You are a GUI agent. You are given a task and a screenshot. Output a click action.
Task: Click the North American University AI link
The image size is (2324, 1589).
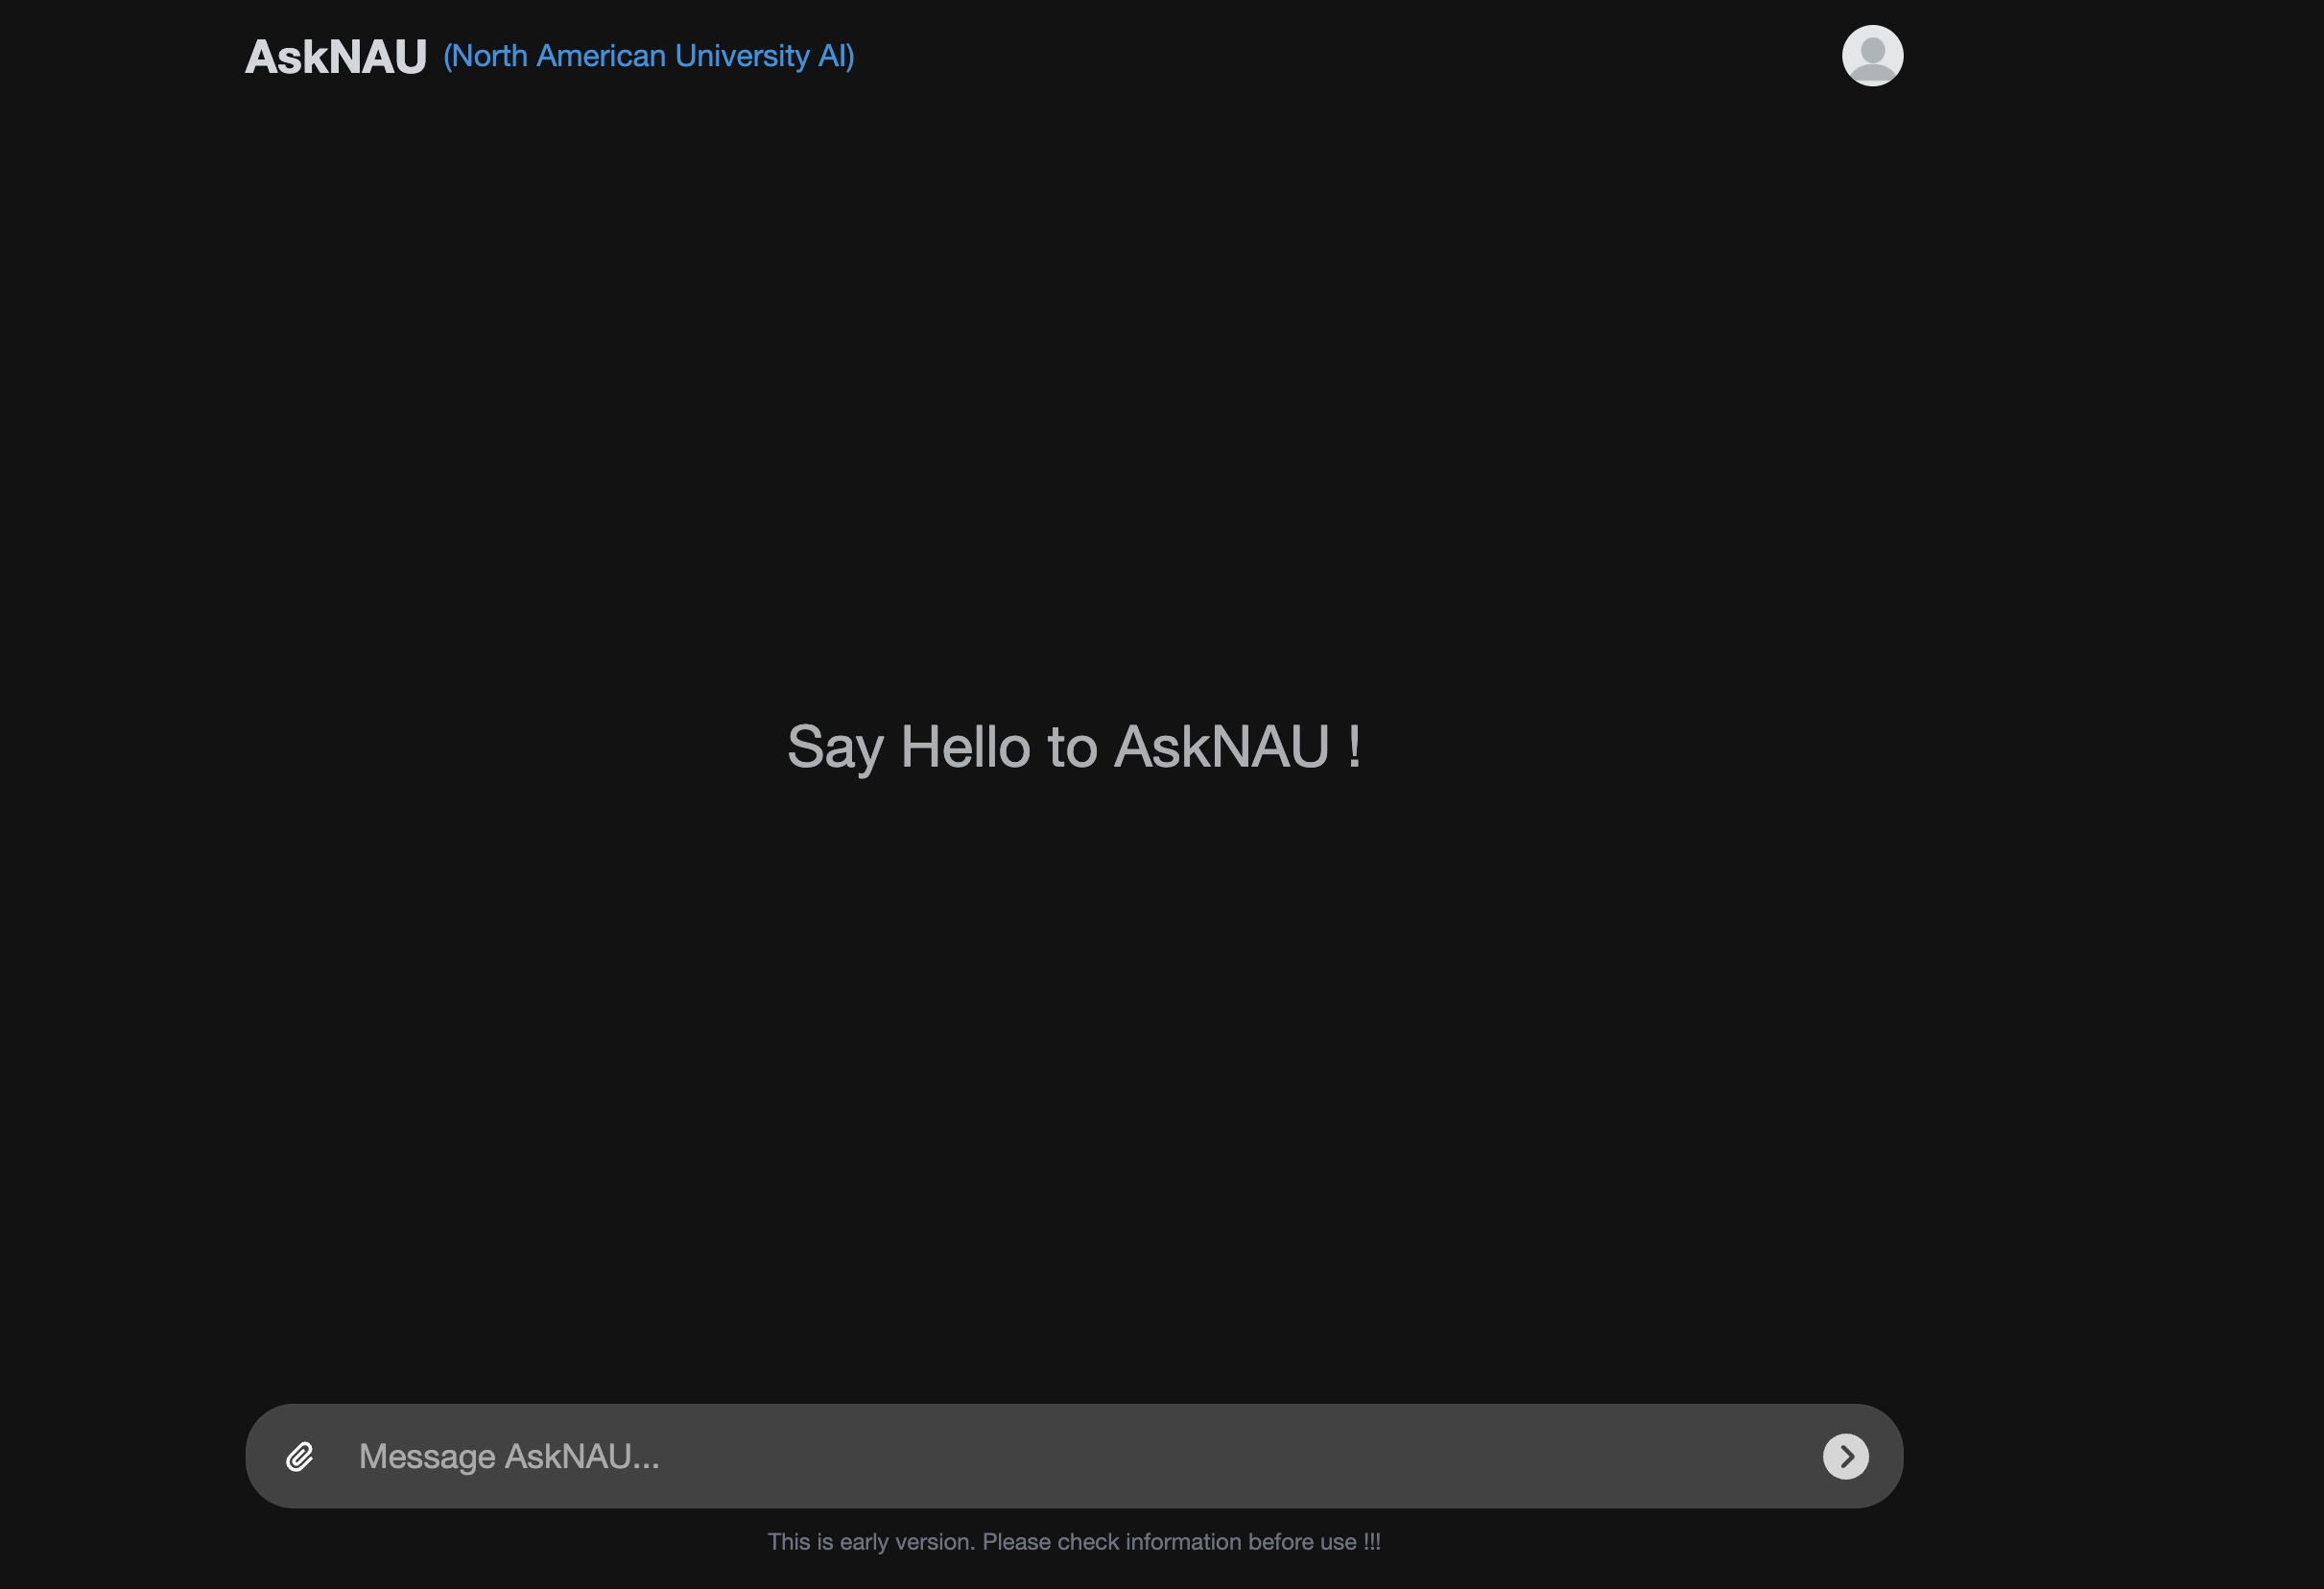coord(648,56)
